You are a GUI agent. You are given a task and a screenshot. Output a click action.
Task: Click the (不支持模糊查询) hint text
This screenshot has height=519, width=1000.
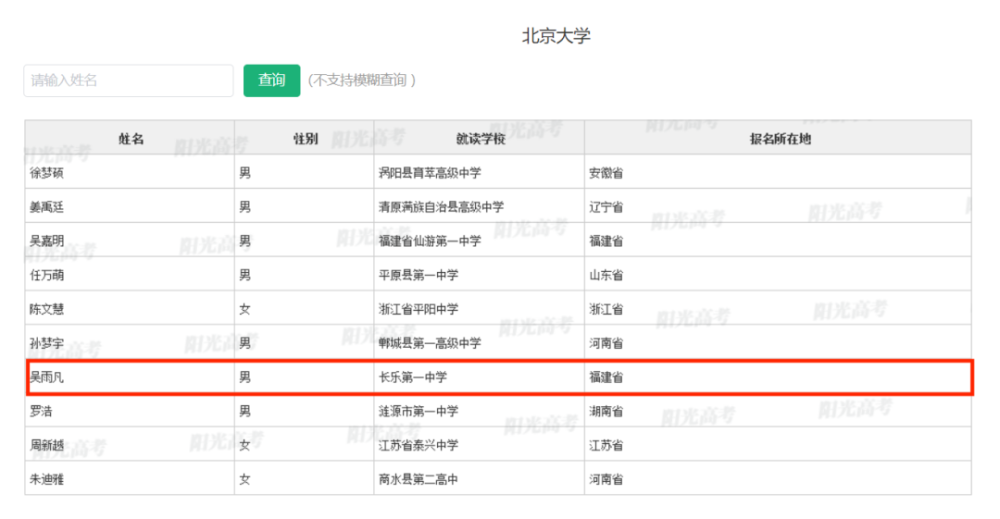point(362,80)
